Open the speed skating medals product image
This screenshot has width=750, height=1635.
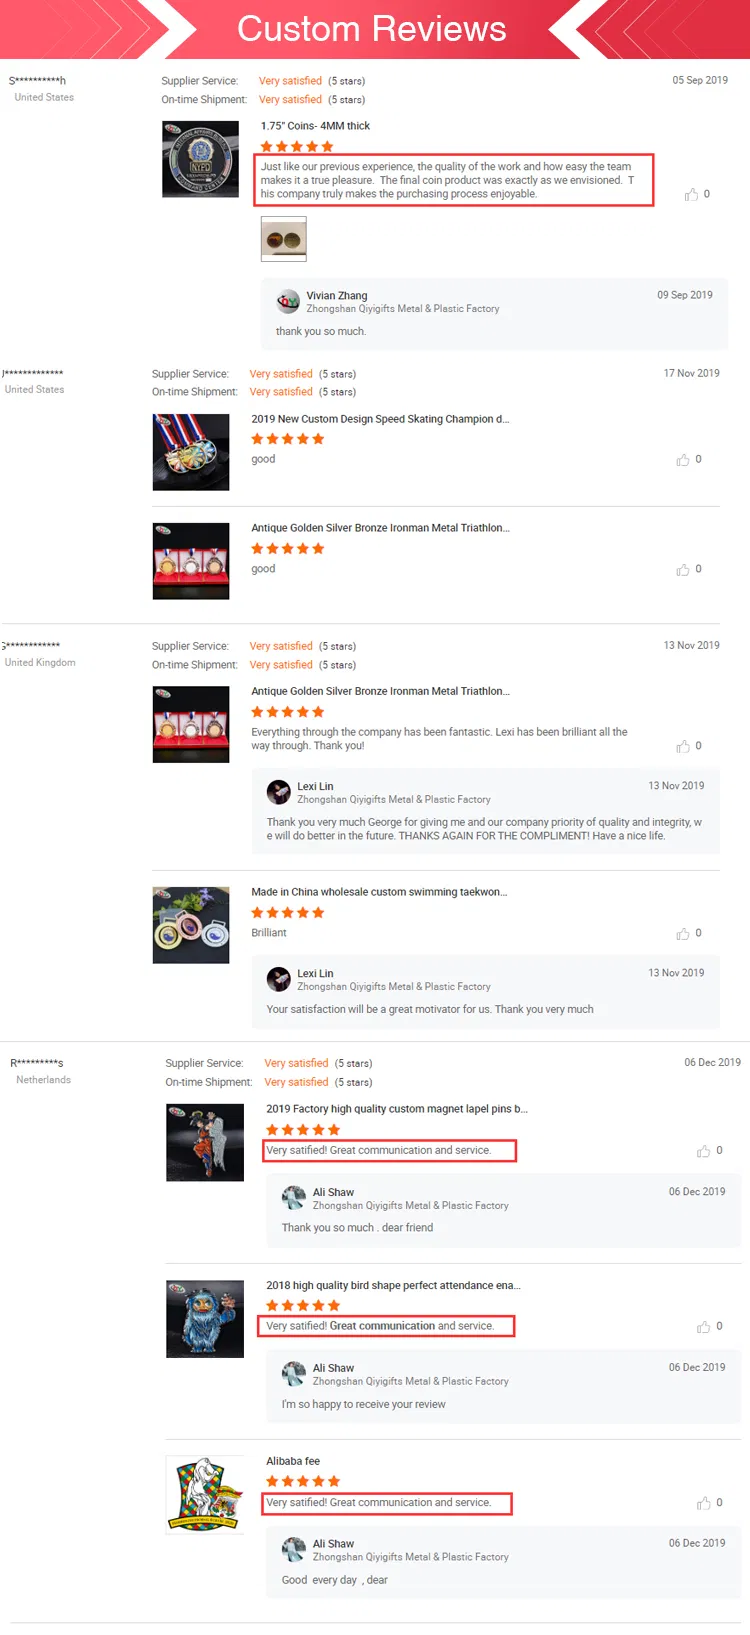191,452
